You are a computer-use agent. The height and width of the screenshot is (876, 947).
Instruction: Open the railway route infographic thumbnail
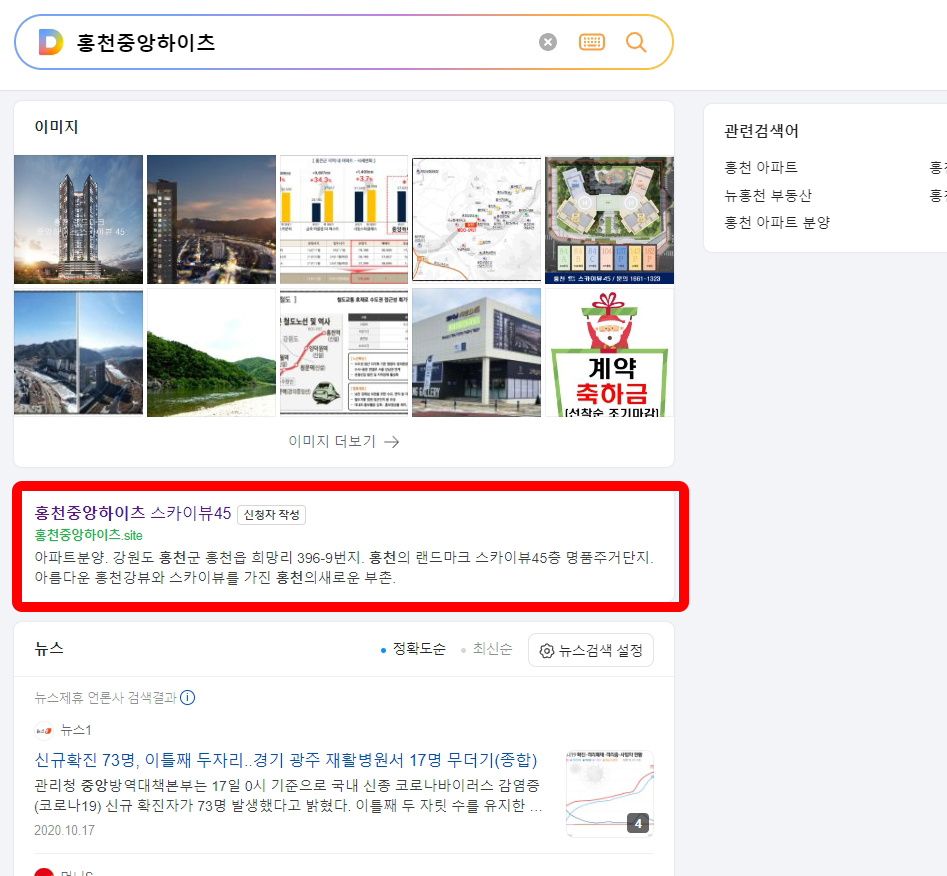click(x=344, y=352)
